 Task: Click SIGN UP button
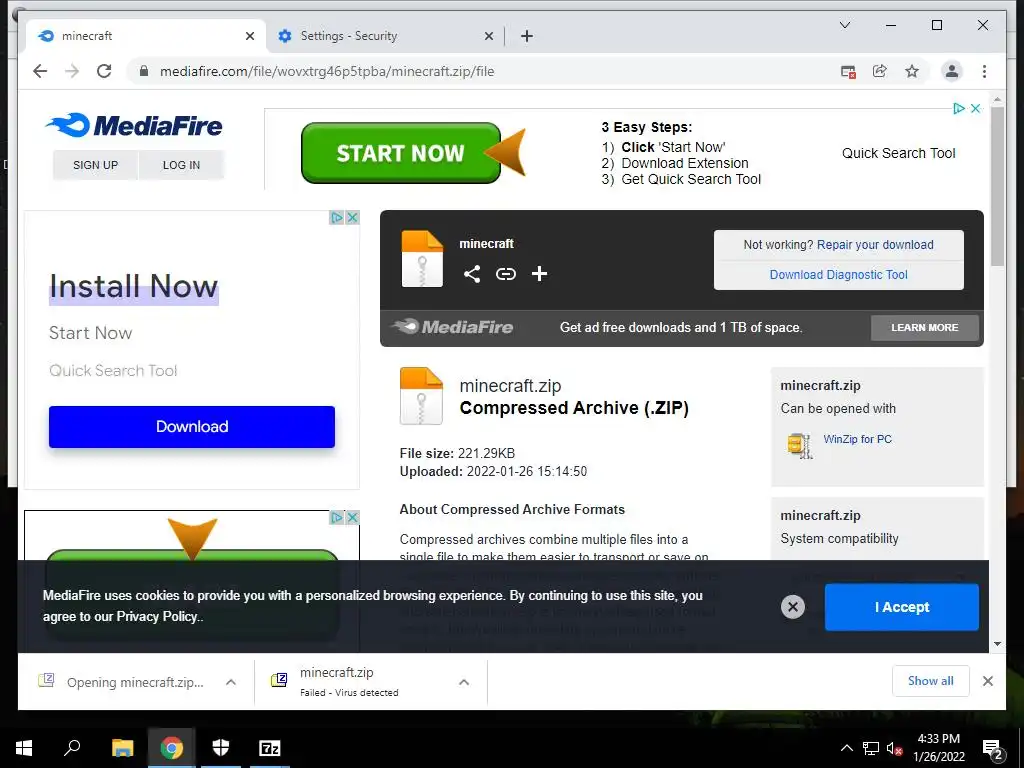point(95,165)
